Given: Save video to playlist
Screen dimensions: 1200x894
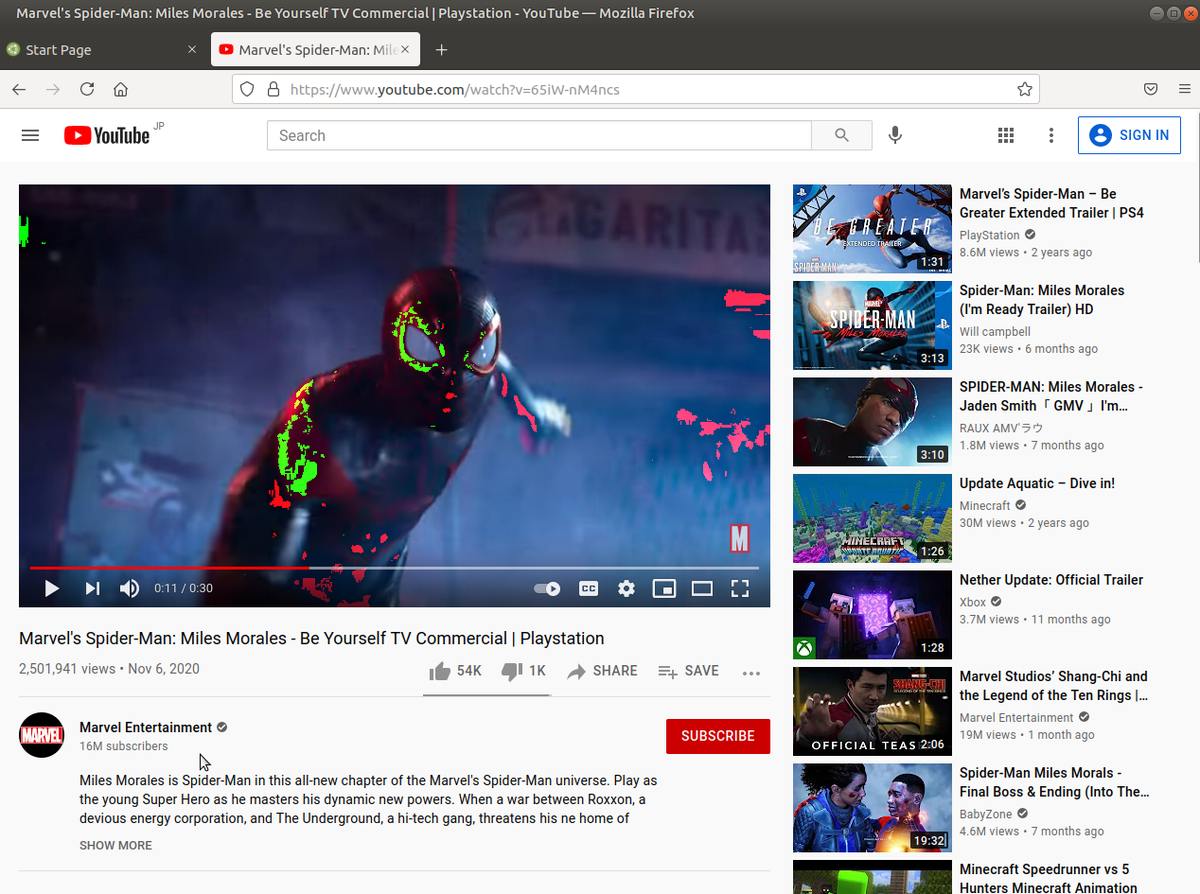Looking at the screenshot, I should [x=689, y=671].
